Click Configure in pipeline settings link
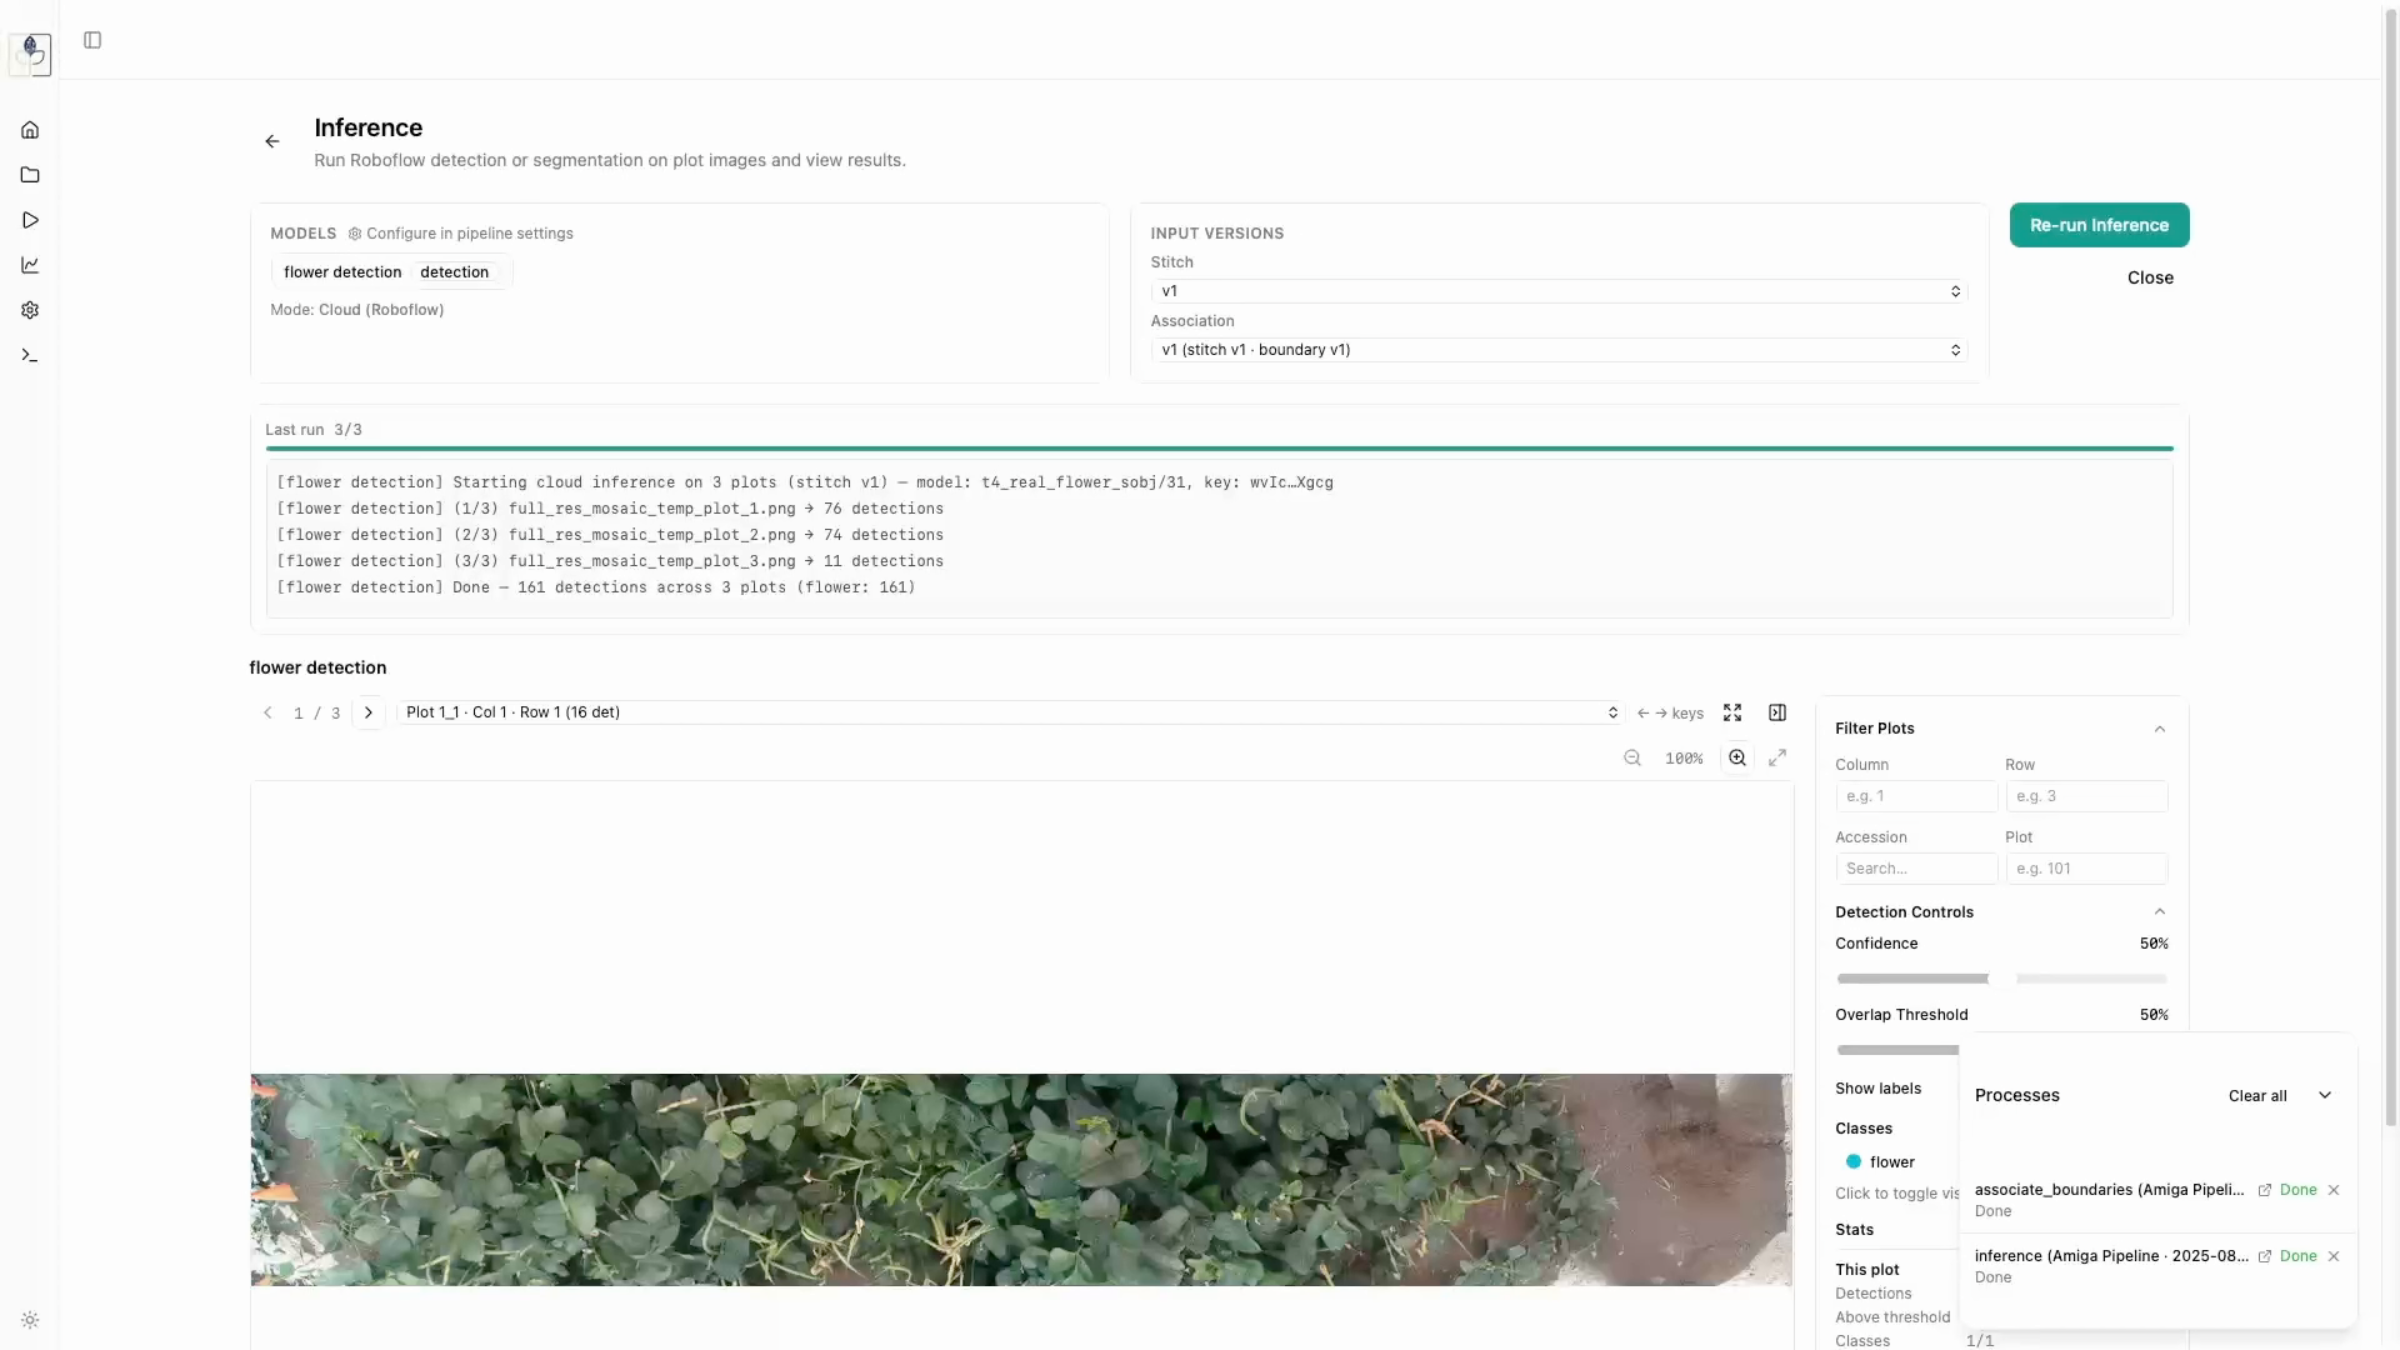The height and width of the screenshot is (1350, 2400). pos(461,233)
